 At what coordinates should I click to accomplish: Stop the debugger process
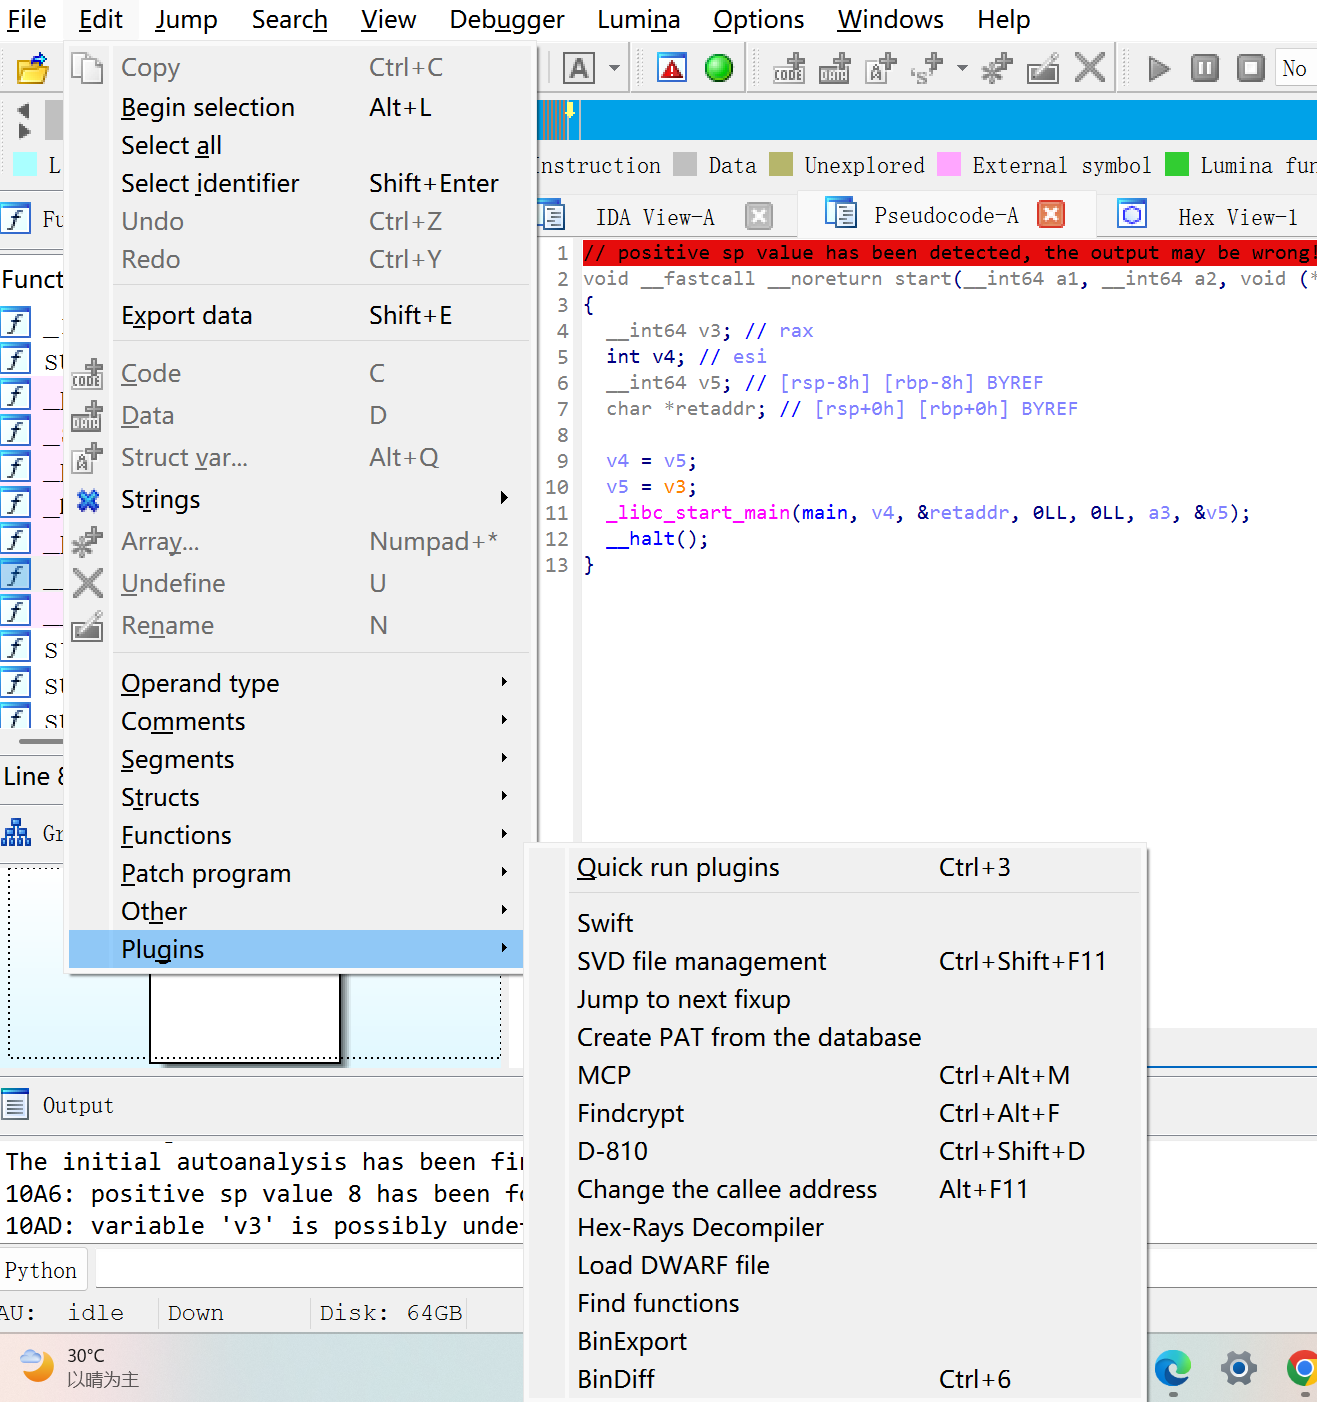1251,68
